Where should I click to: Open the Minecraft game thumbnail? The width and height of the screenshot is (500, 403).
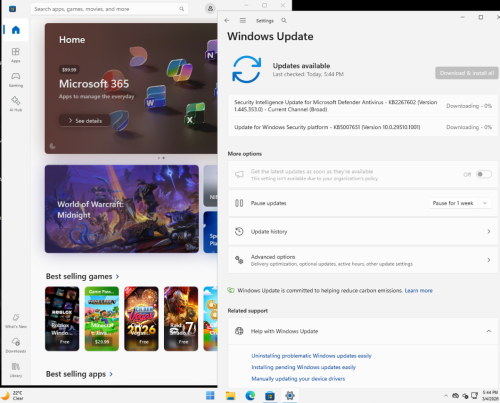[102, 319]
